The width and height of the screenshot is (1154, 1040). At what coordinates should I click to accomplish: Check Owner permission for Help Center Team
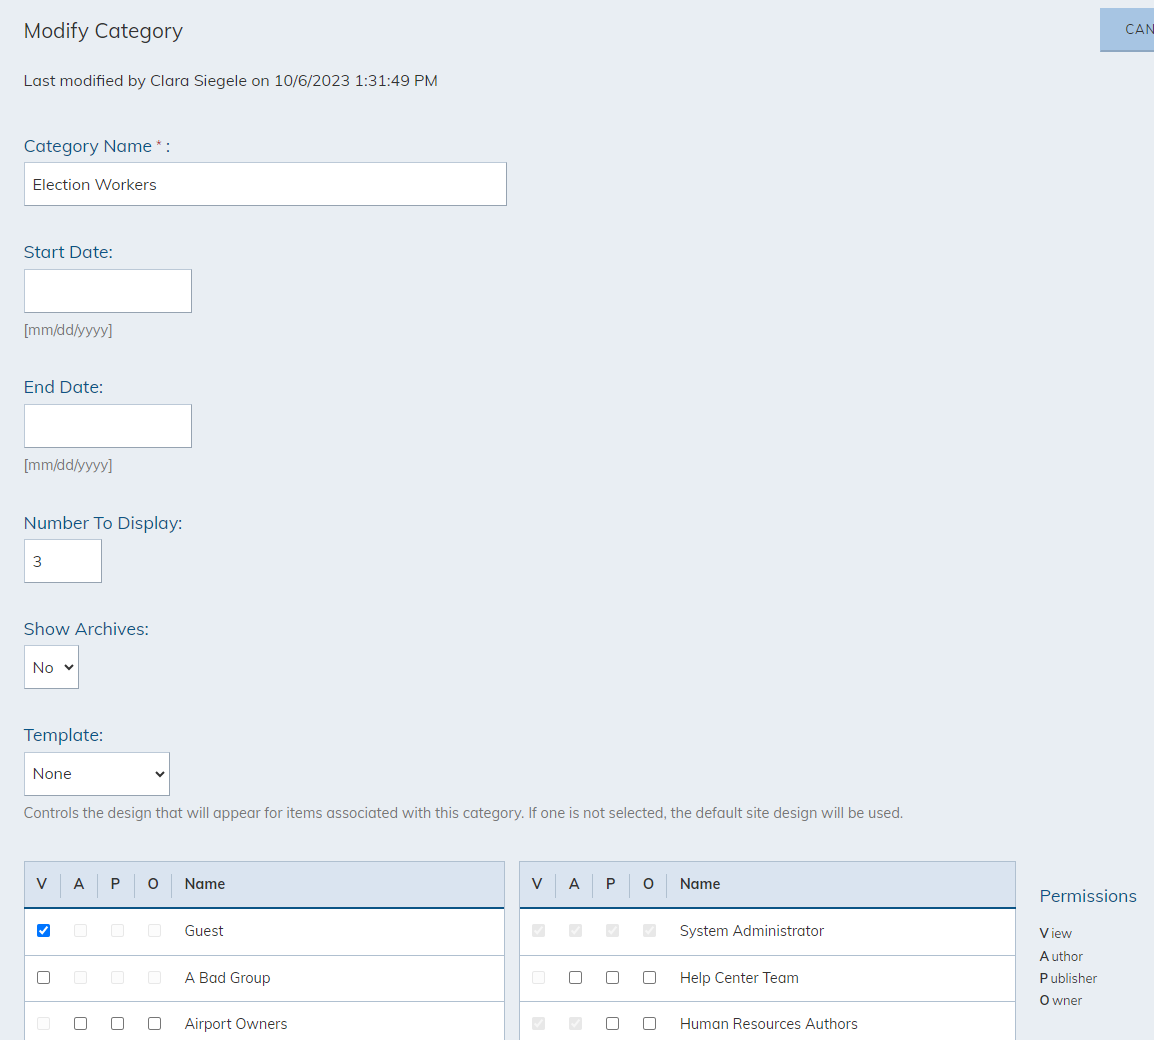click(649, 977)
